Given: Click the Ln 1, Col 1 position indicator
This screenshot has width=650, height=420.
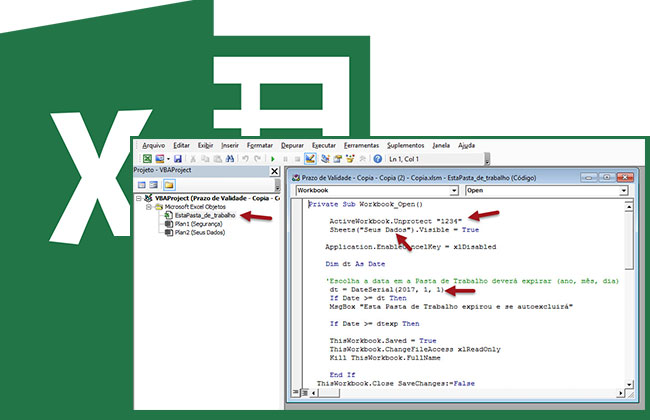Looking at the screenshot, I should (404, 159).
